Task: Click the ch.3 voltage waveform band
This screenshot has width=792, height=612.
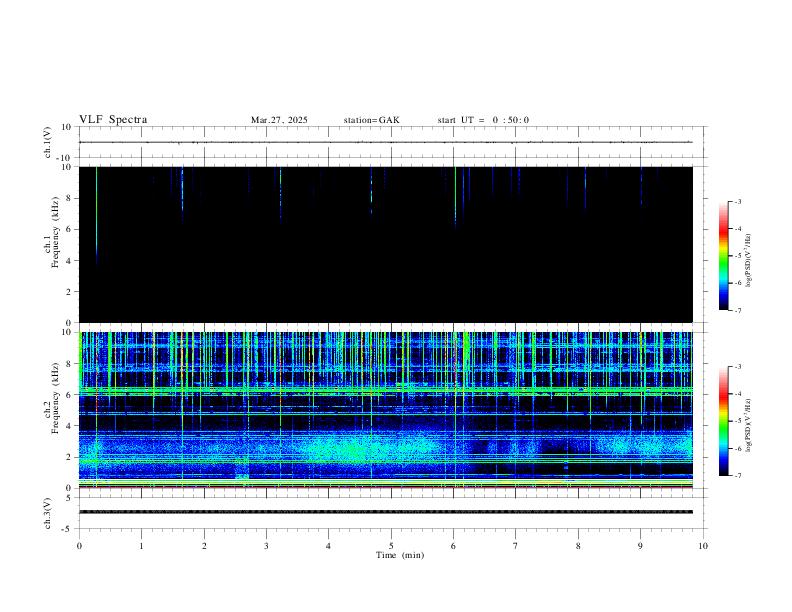Action: tap(385, 512)
